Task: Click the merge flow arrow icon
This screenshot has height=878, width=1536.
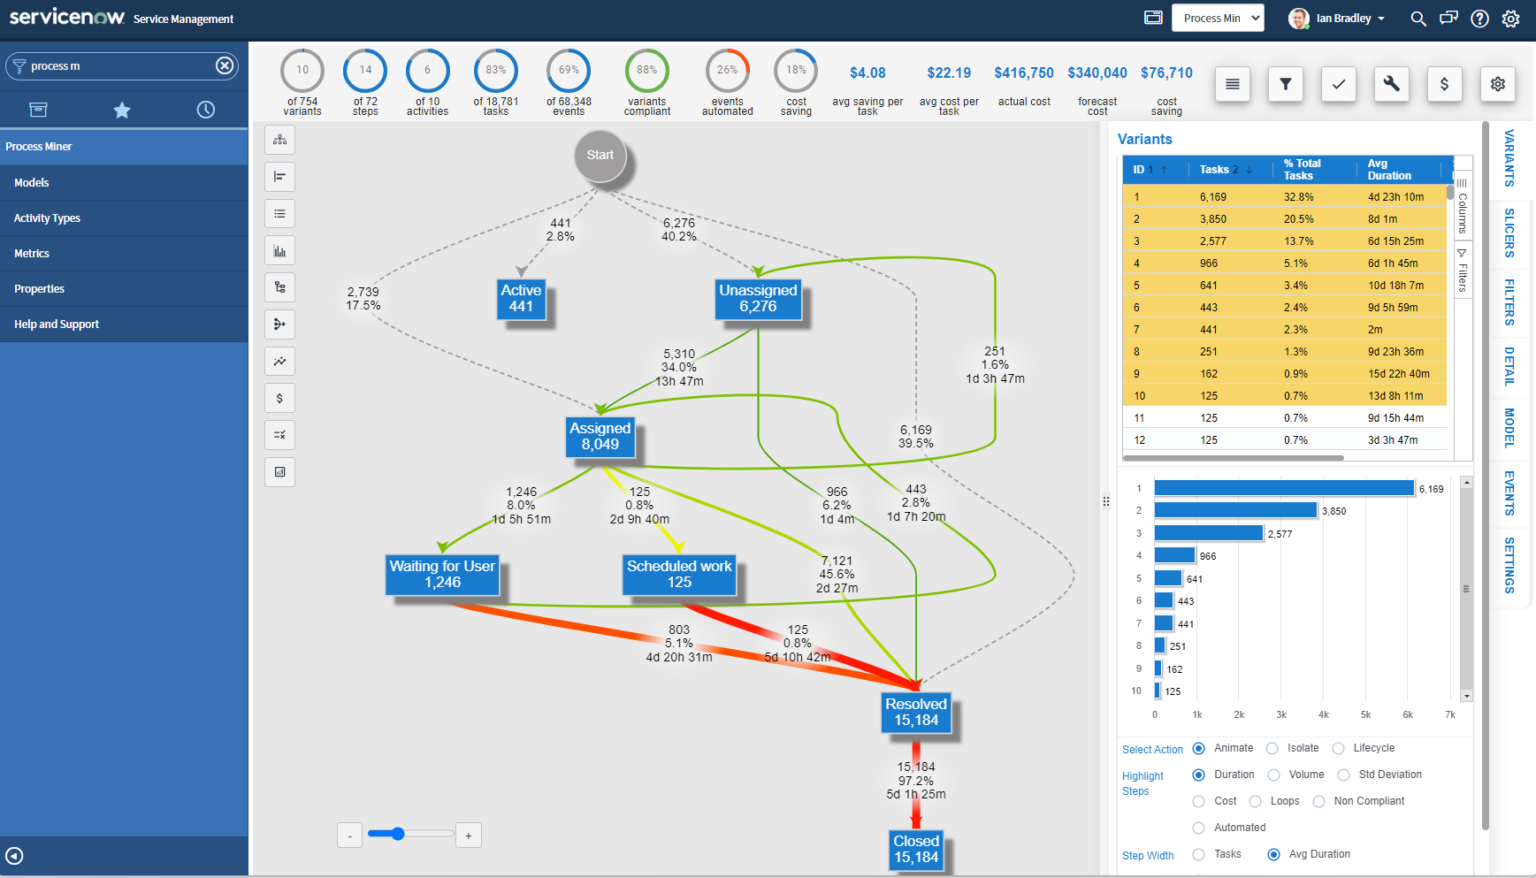Action: 280,324
